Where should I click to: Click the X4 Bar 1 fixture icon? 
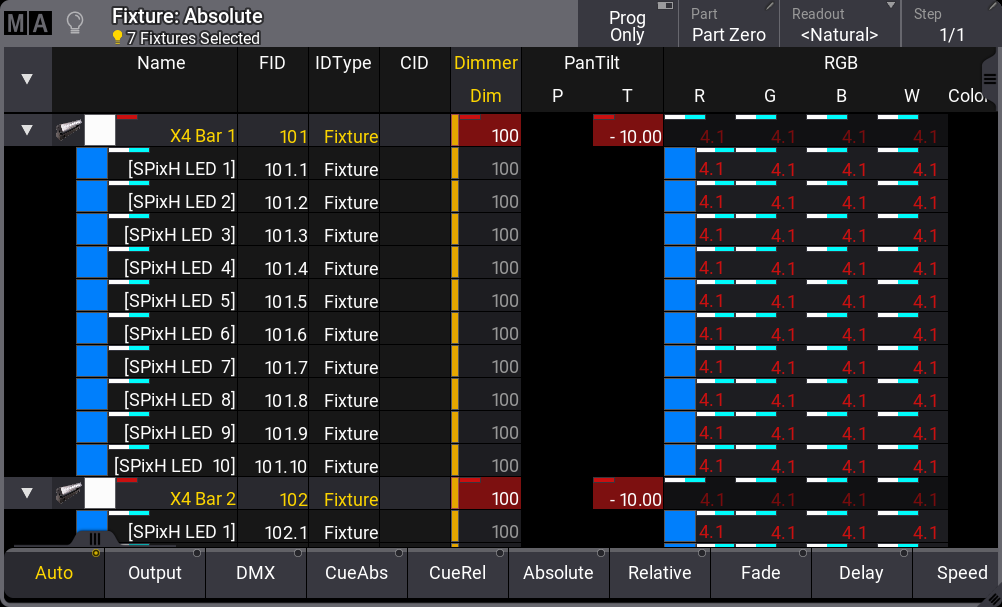[69, 130]
